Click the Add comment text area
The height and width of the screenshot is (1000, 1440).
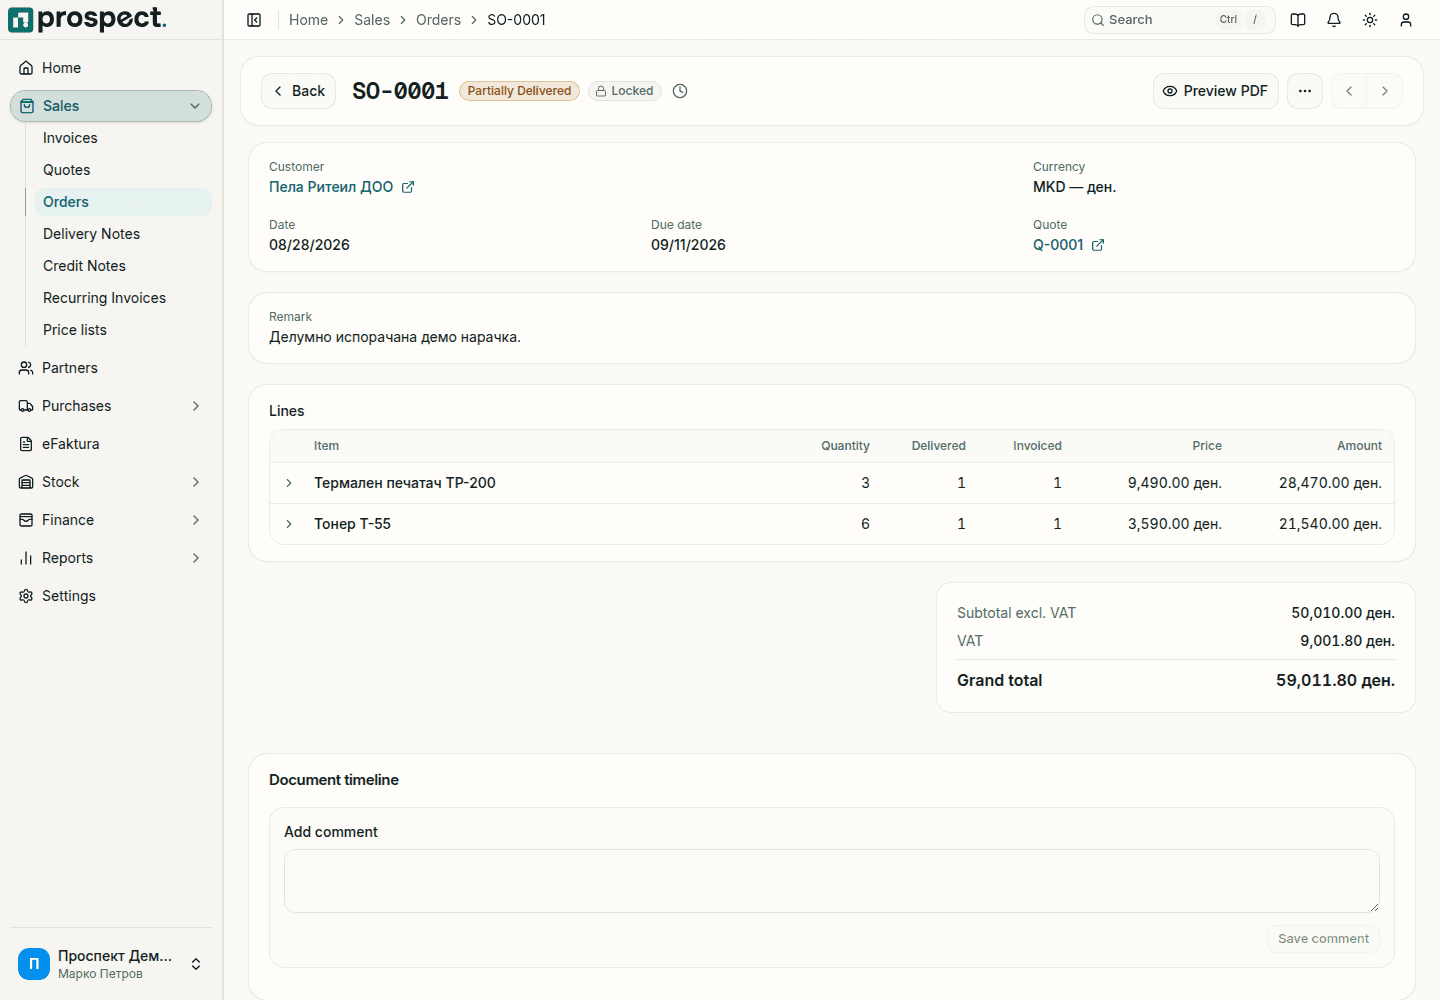click(x=832, y=881)
